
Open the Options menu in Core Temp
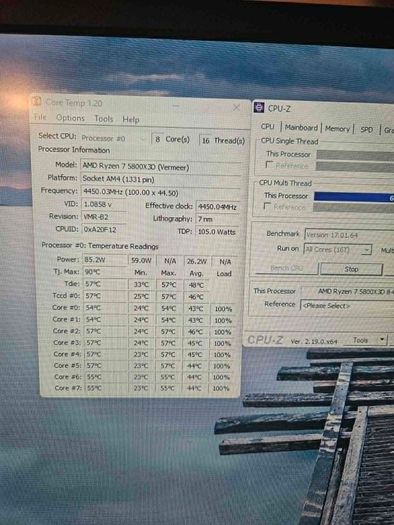pyautogui.click(x=70, y=118)
